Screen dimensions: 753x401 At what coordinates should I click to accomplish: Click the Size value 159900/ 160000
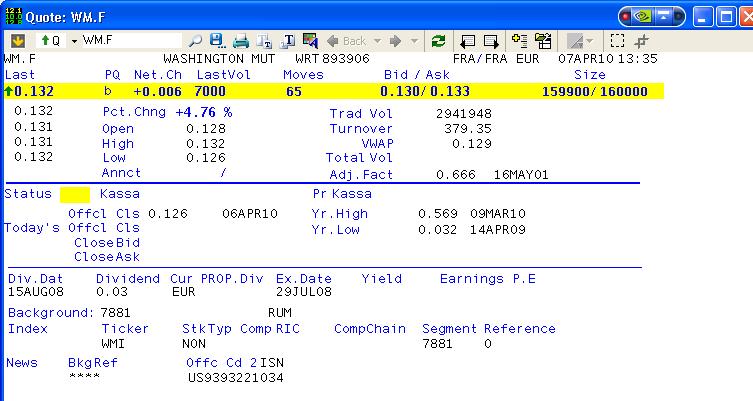pyautogui.click(x=595, y=91)
